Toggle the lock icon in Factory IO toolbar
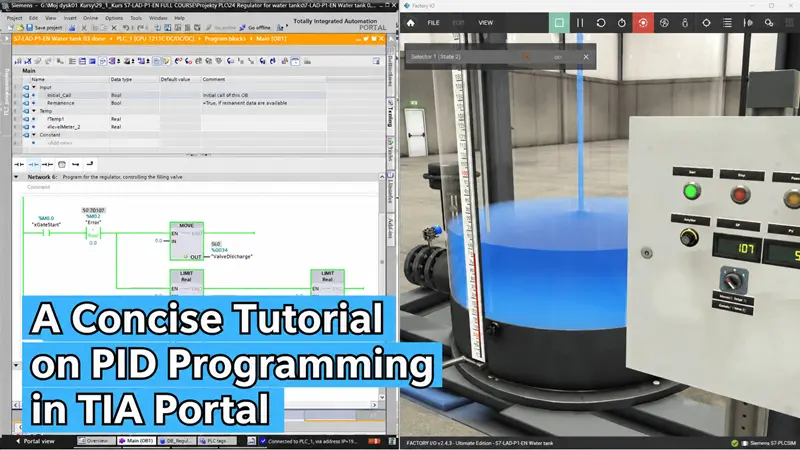Screen dimensions: 800x450 point(685,23)
